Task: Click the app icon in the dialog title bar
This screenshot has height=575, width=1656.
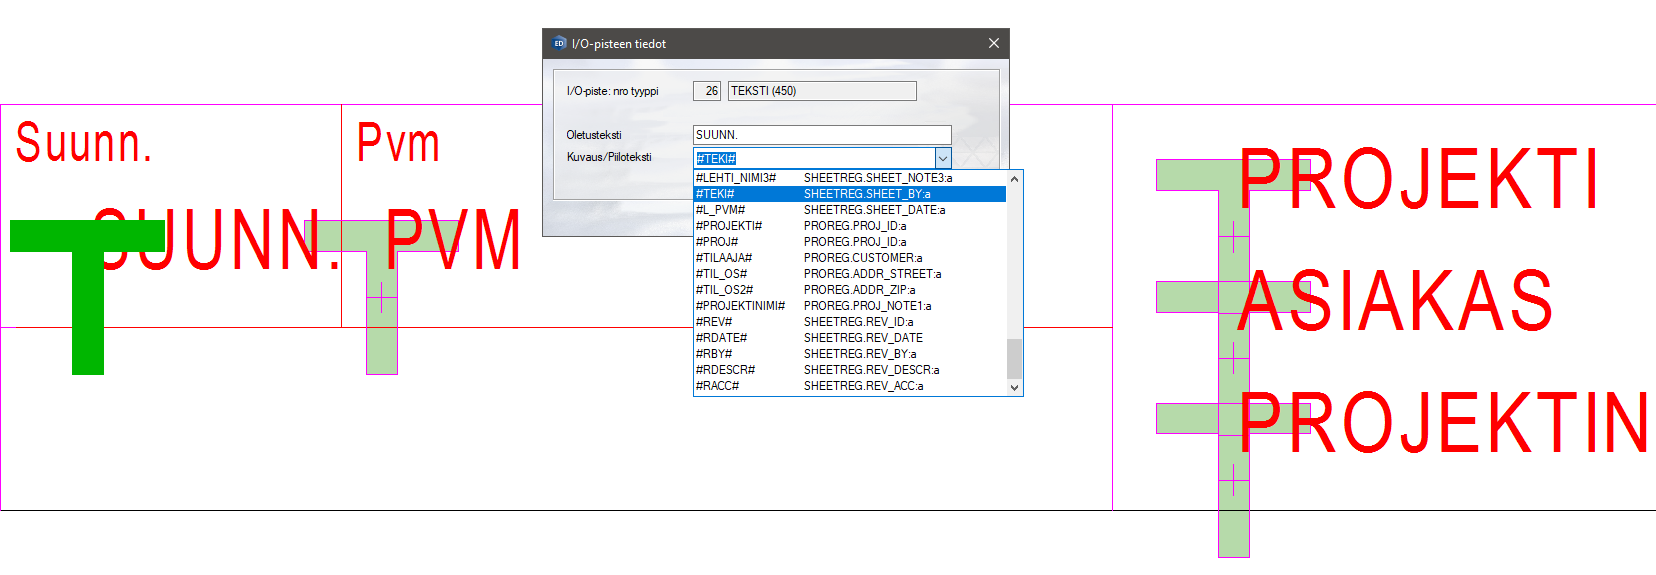Action: click(559, 43)
